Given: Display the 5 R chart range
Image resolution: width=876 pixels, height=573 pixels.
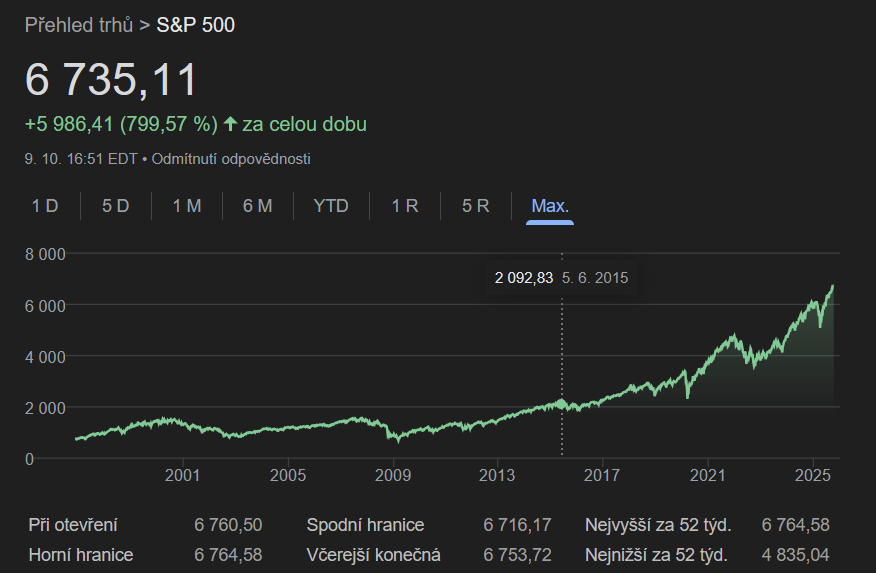Looking at the screenshot, I should (476, 206).
